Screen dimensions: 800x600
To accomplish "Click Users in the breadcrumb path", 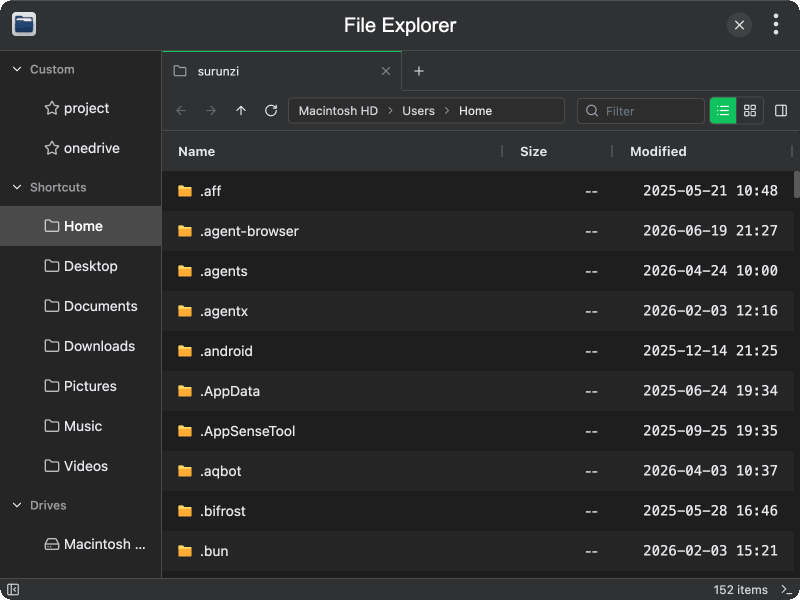I will pyautogui.click(x=418, y=111).
